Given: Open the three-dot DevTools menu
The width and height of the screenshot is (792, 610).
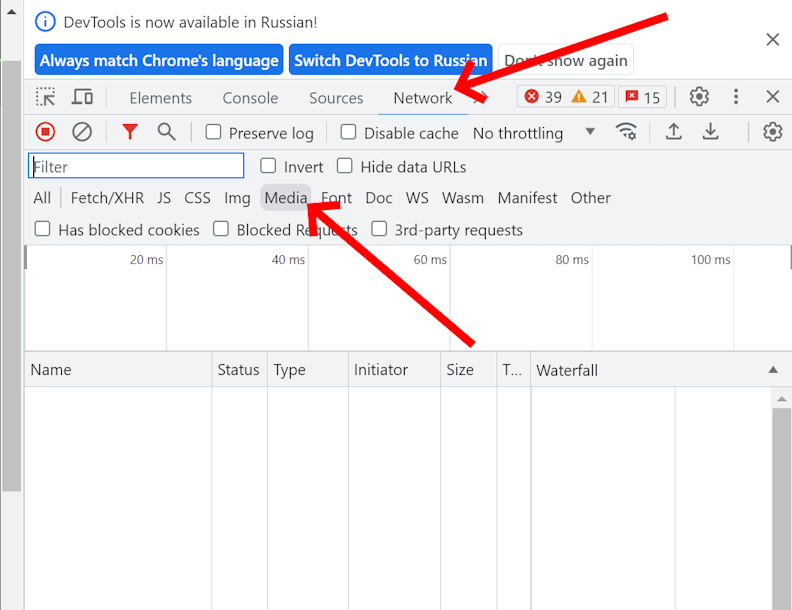Looking at the screenshot, I should click(x=735, y=96).
